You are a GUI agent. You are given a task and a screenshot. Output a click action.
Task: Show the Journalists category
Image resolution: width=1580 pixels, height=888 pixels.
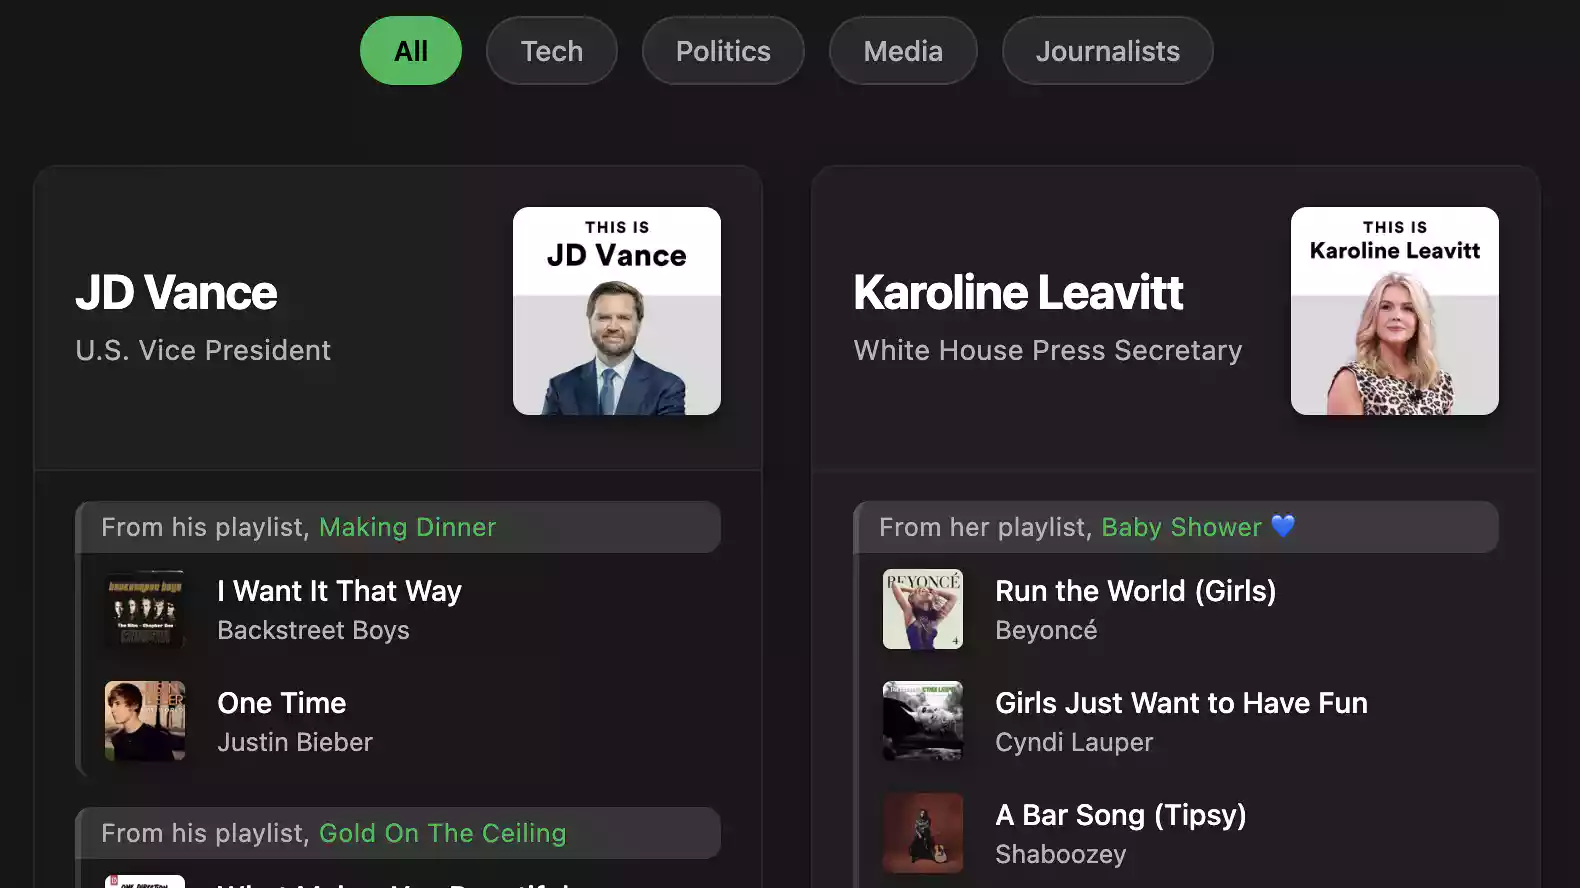point(1107,51)
